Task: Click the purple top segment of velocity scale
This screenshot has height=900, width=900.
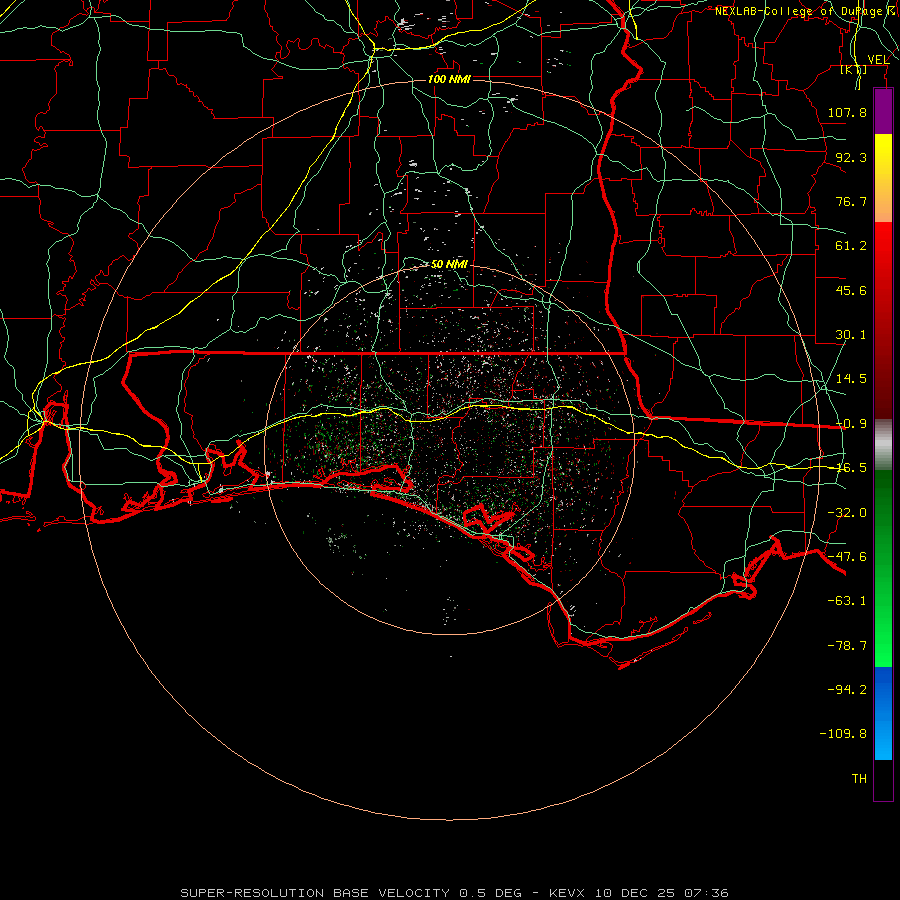Action: 883,112
